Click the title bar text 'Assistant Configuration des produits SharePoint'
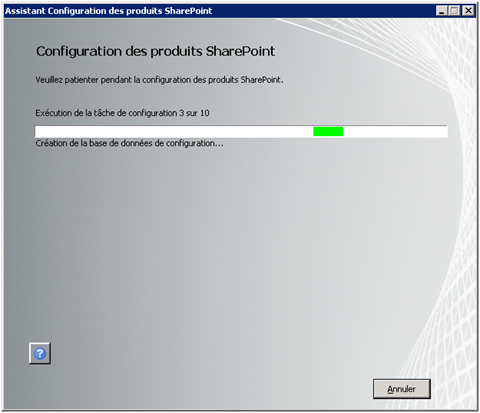 click(109, 11)
